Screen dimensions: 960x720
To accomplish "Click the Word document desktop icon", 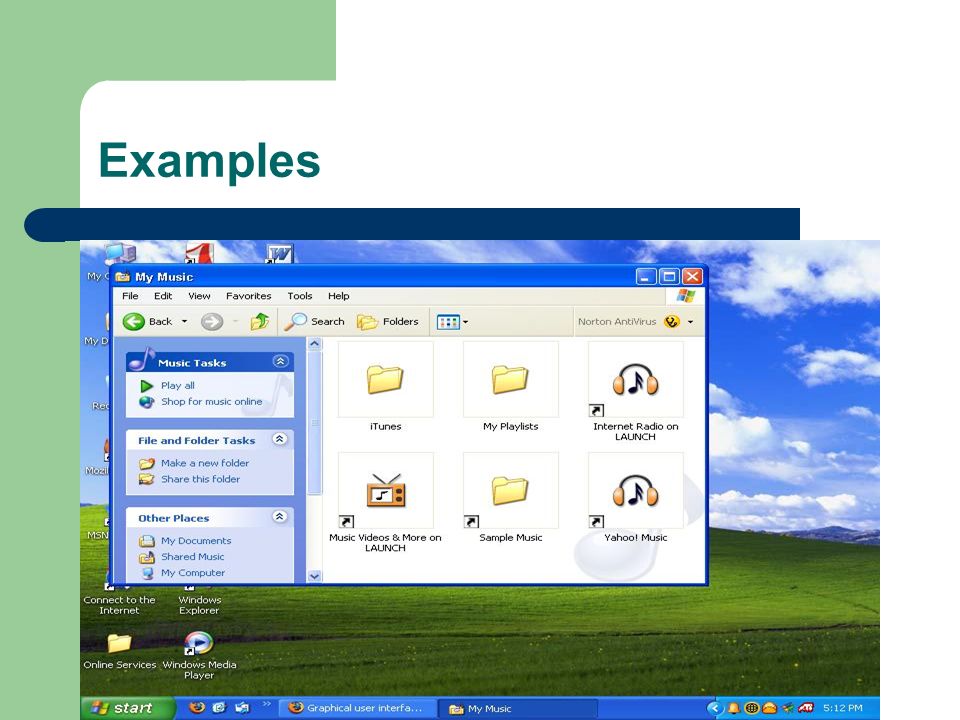I will (279, 252).
